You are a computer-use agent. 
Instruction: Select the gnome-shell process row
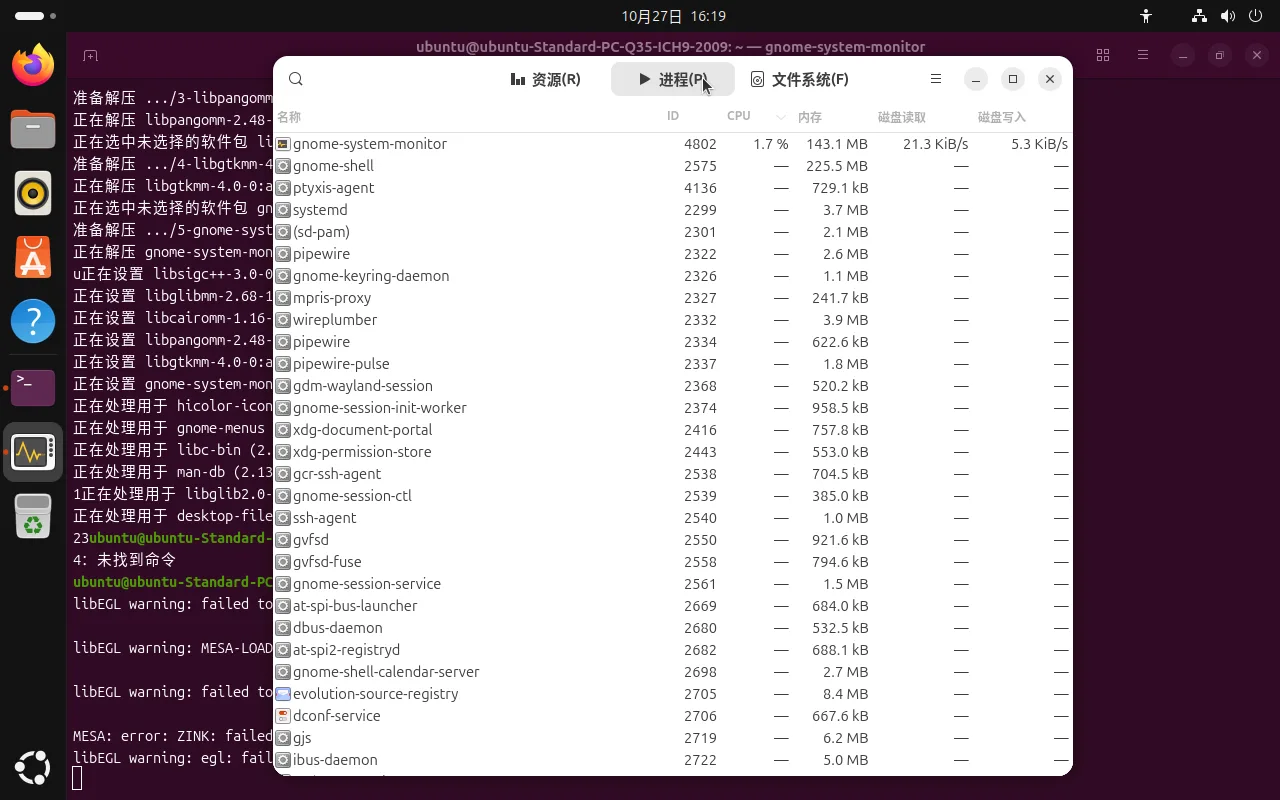click(673, 166)
